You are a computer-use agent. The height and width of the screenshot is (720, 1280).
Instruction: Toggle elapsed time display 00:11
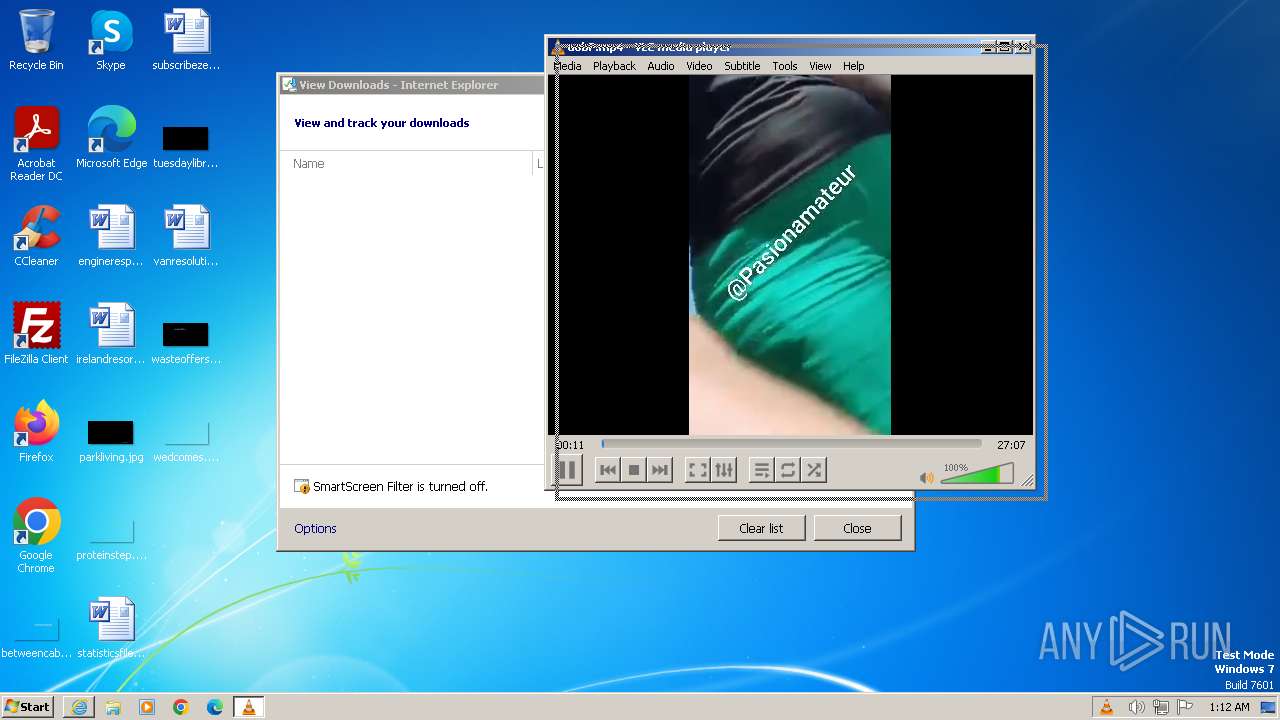[570, 445]
